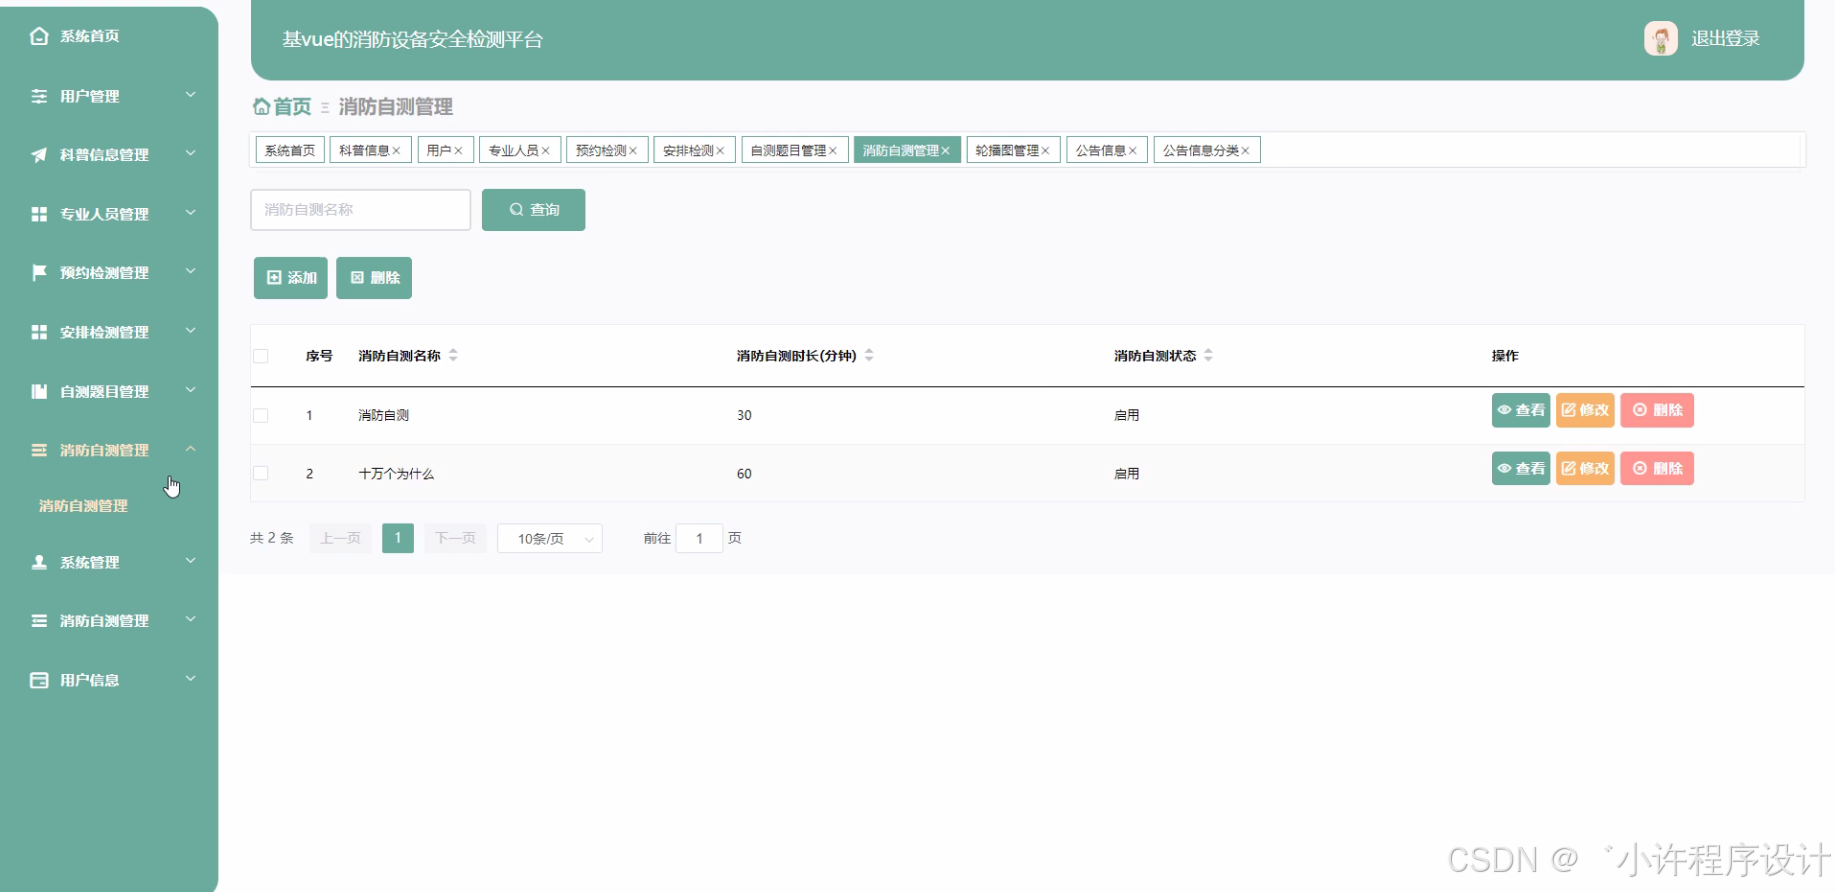Select the checkbox for row 十万个为什么
Viewport: 1835px width, 892px height.
(x=261, y=473)
